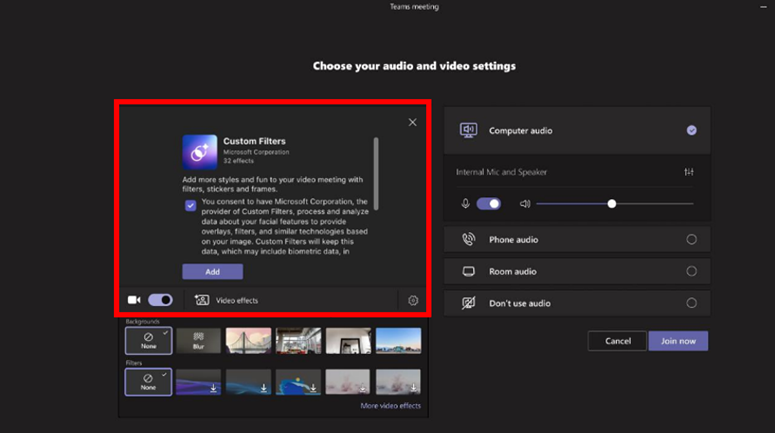
Task: Adjust the speaker volume slider
Action: point(614,204)
